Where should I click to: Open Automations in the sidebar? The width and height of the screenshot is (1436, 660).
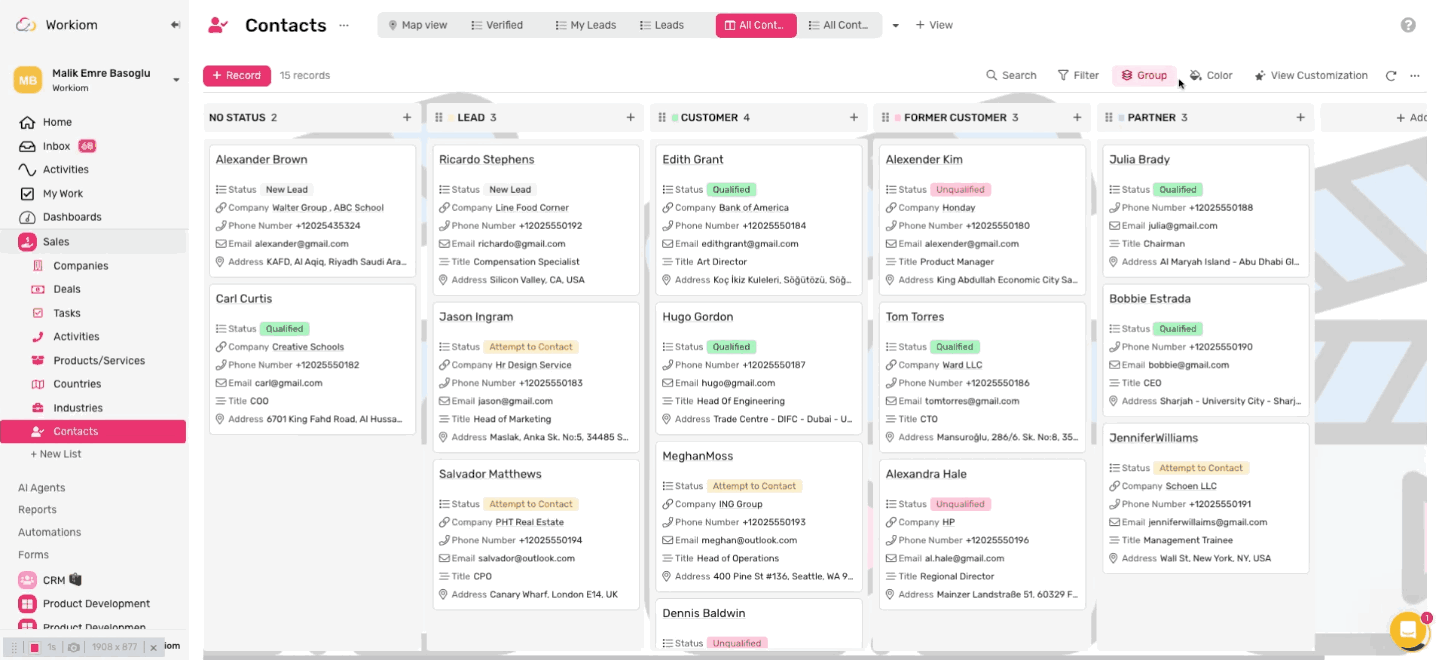[x=50, y=532]
